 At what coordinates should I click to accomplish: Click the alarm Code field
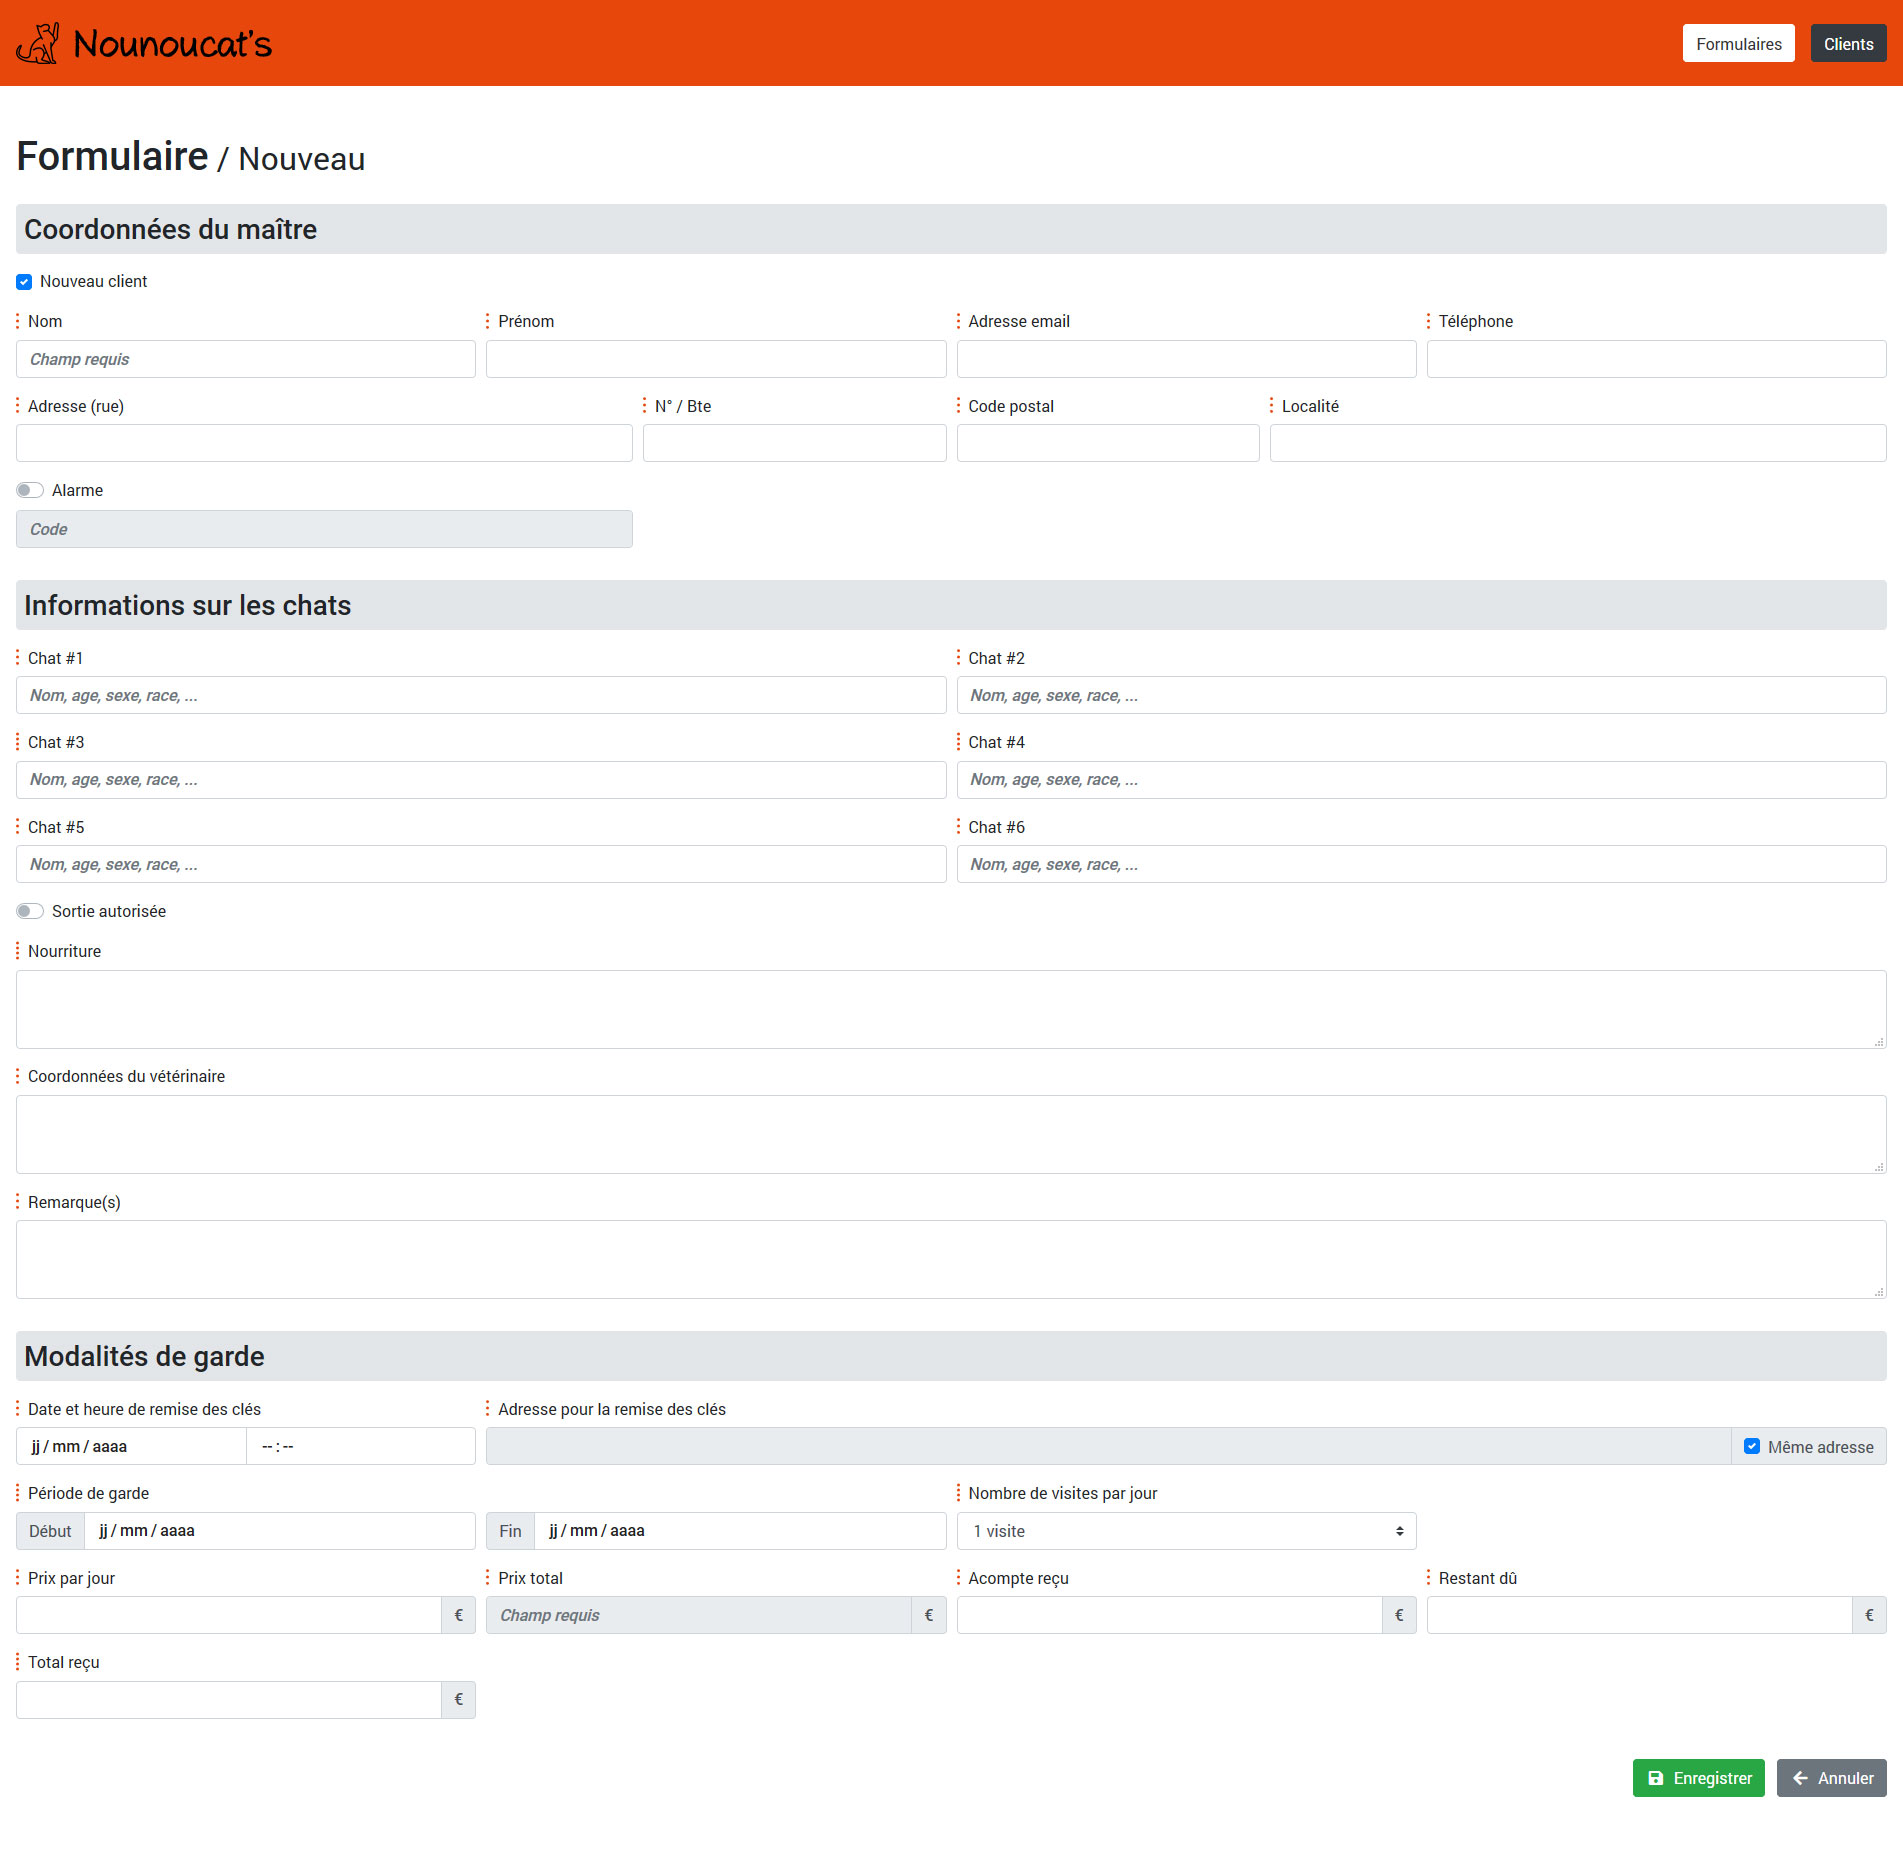click(x=324, y=529)
